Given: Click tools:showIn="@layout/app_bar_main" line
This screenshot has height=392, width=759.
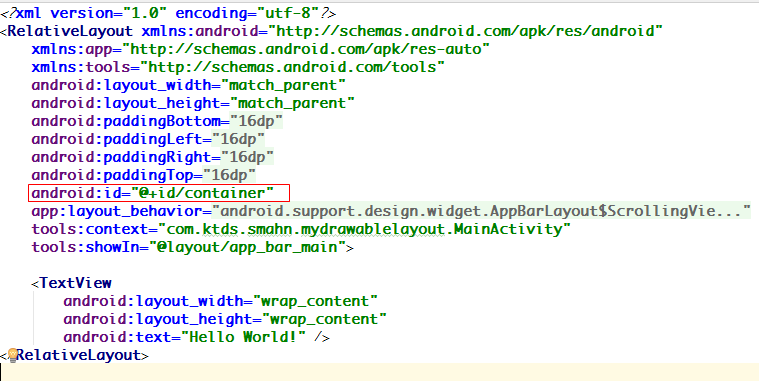Looking at the screenshot, I should 193,247.
